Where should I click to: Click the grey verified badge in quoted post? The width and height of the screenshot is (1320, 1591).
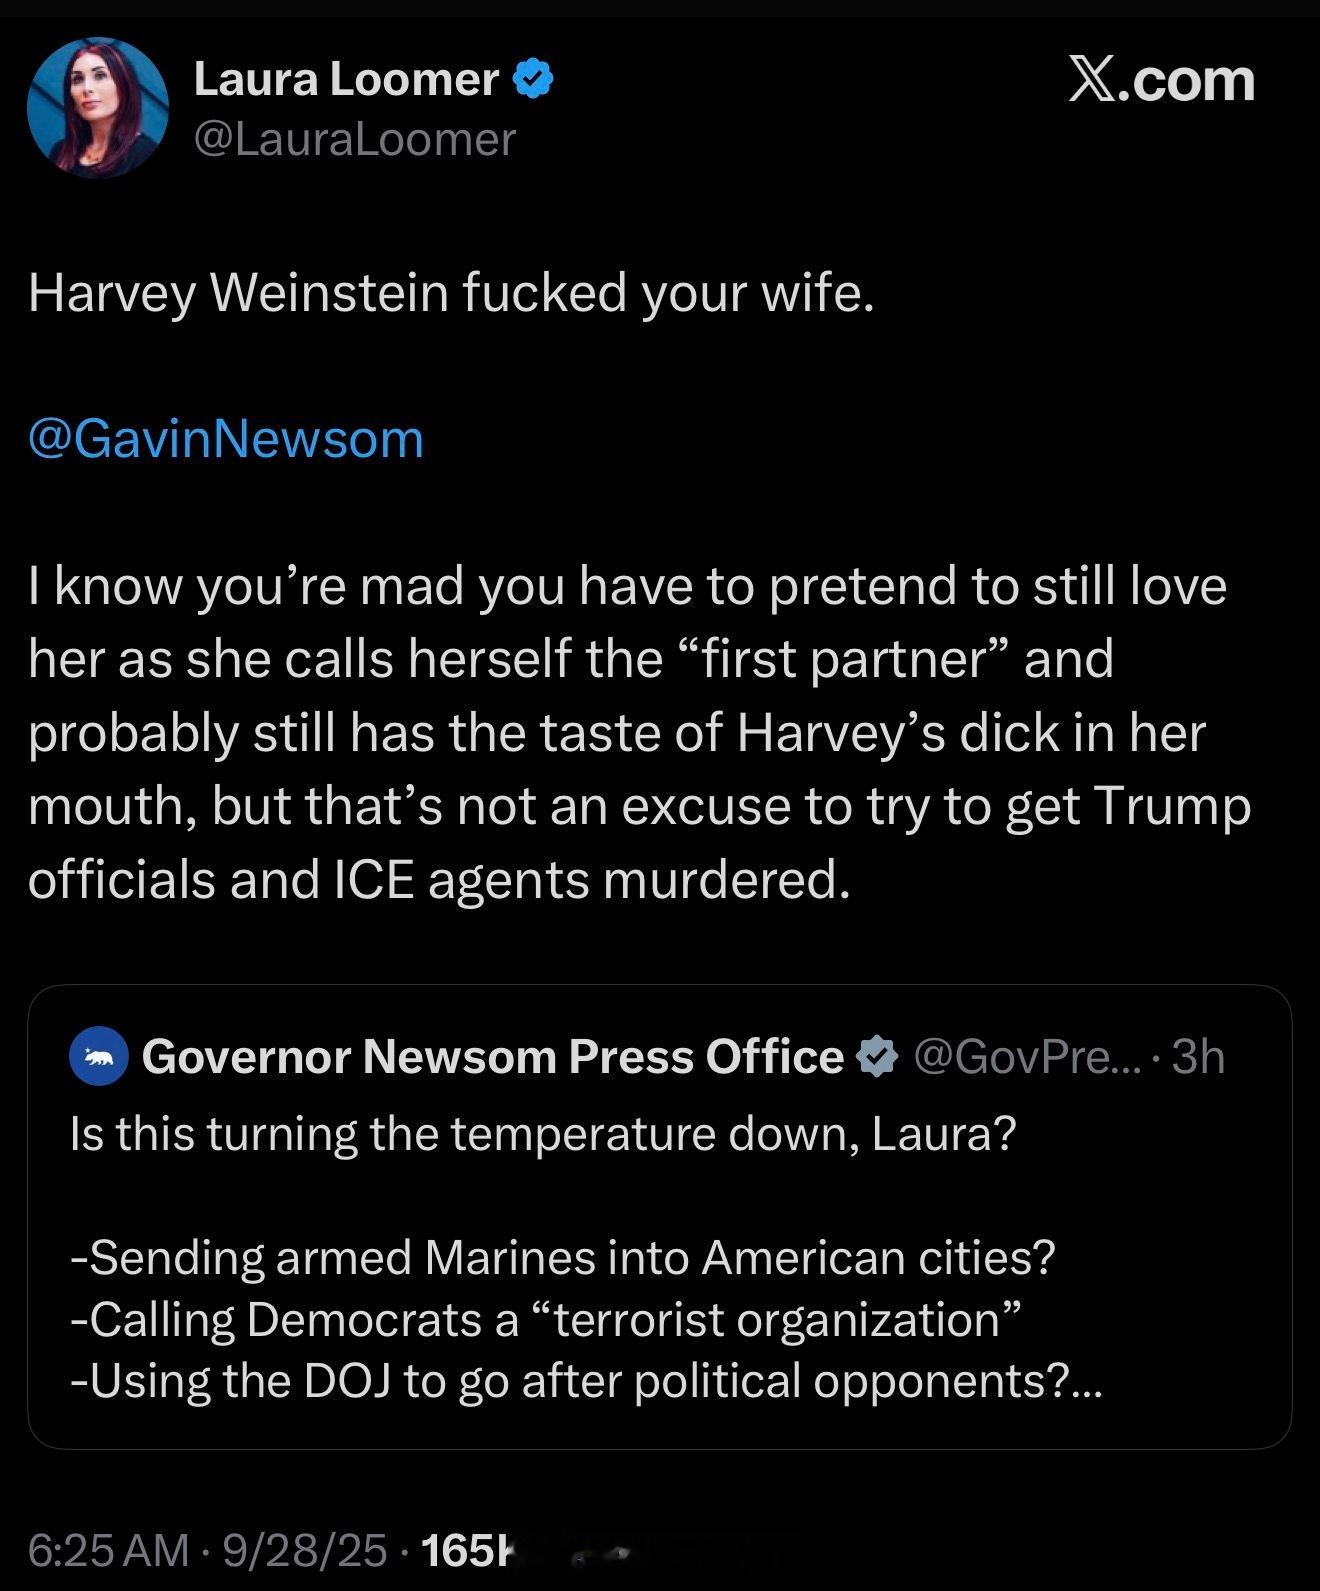[x=876, y=1057]
